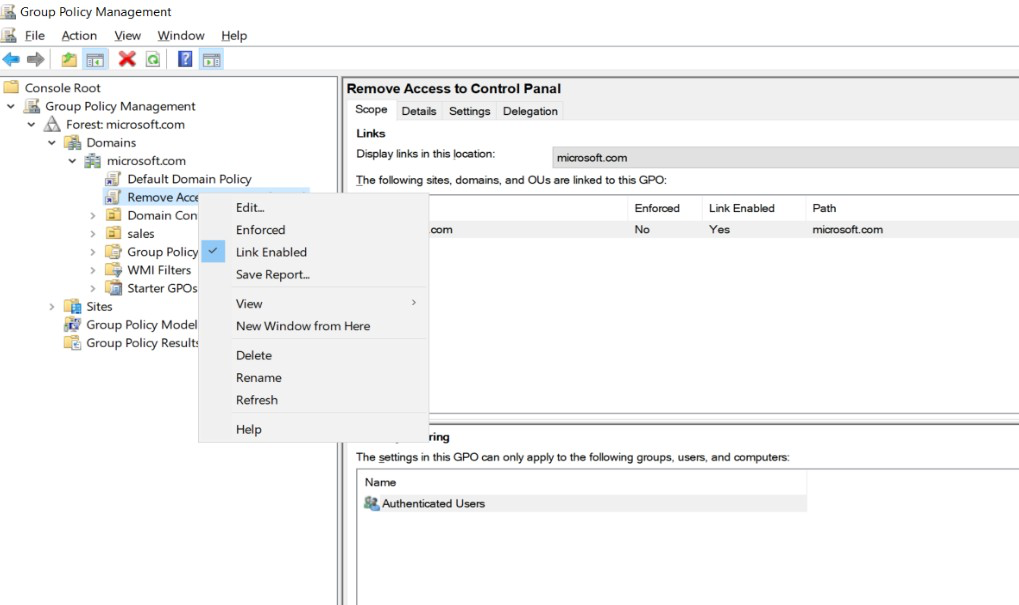
Task: Toggle Enforced in the context menu
Action: click(x=313, y=230)
